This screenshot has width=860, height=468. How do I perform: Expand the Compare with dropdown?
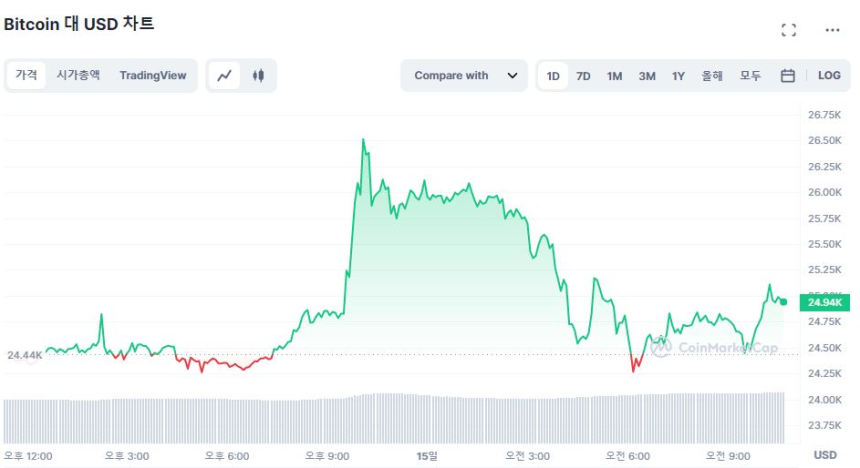(464, 75)
